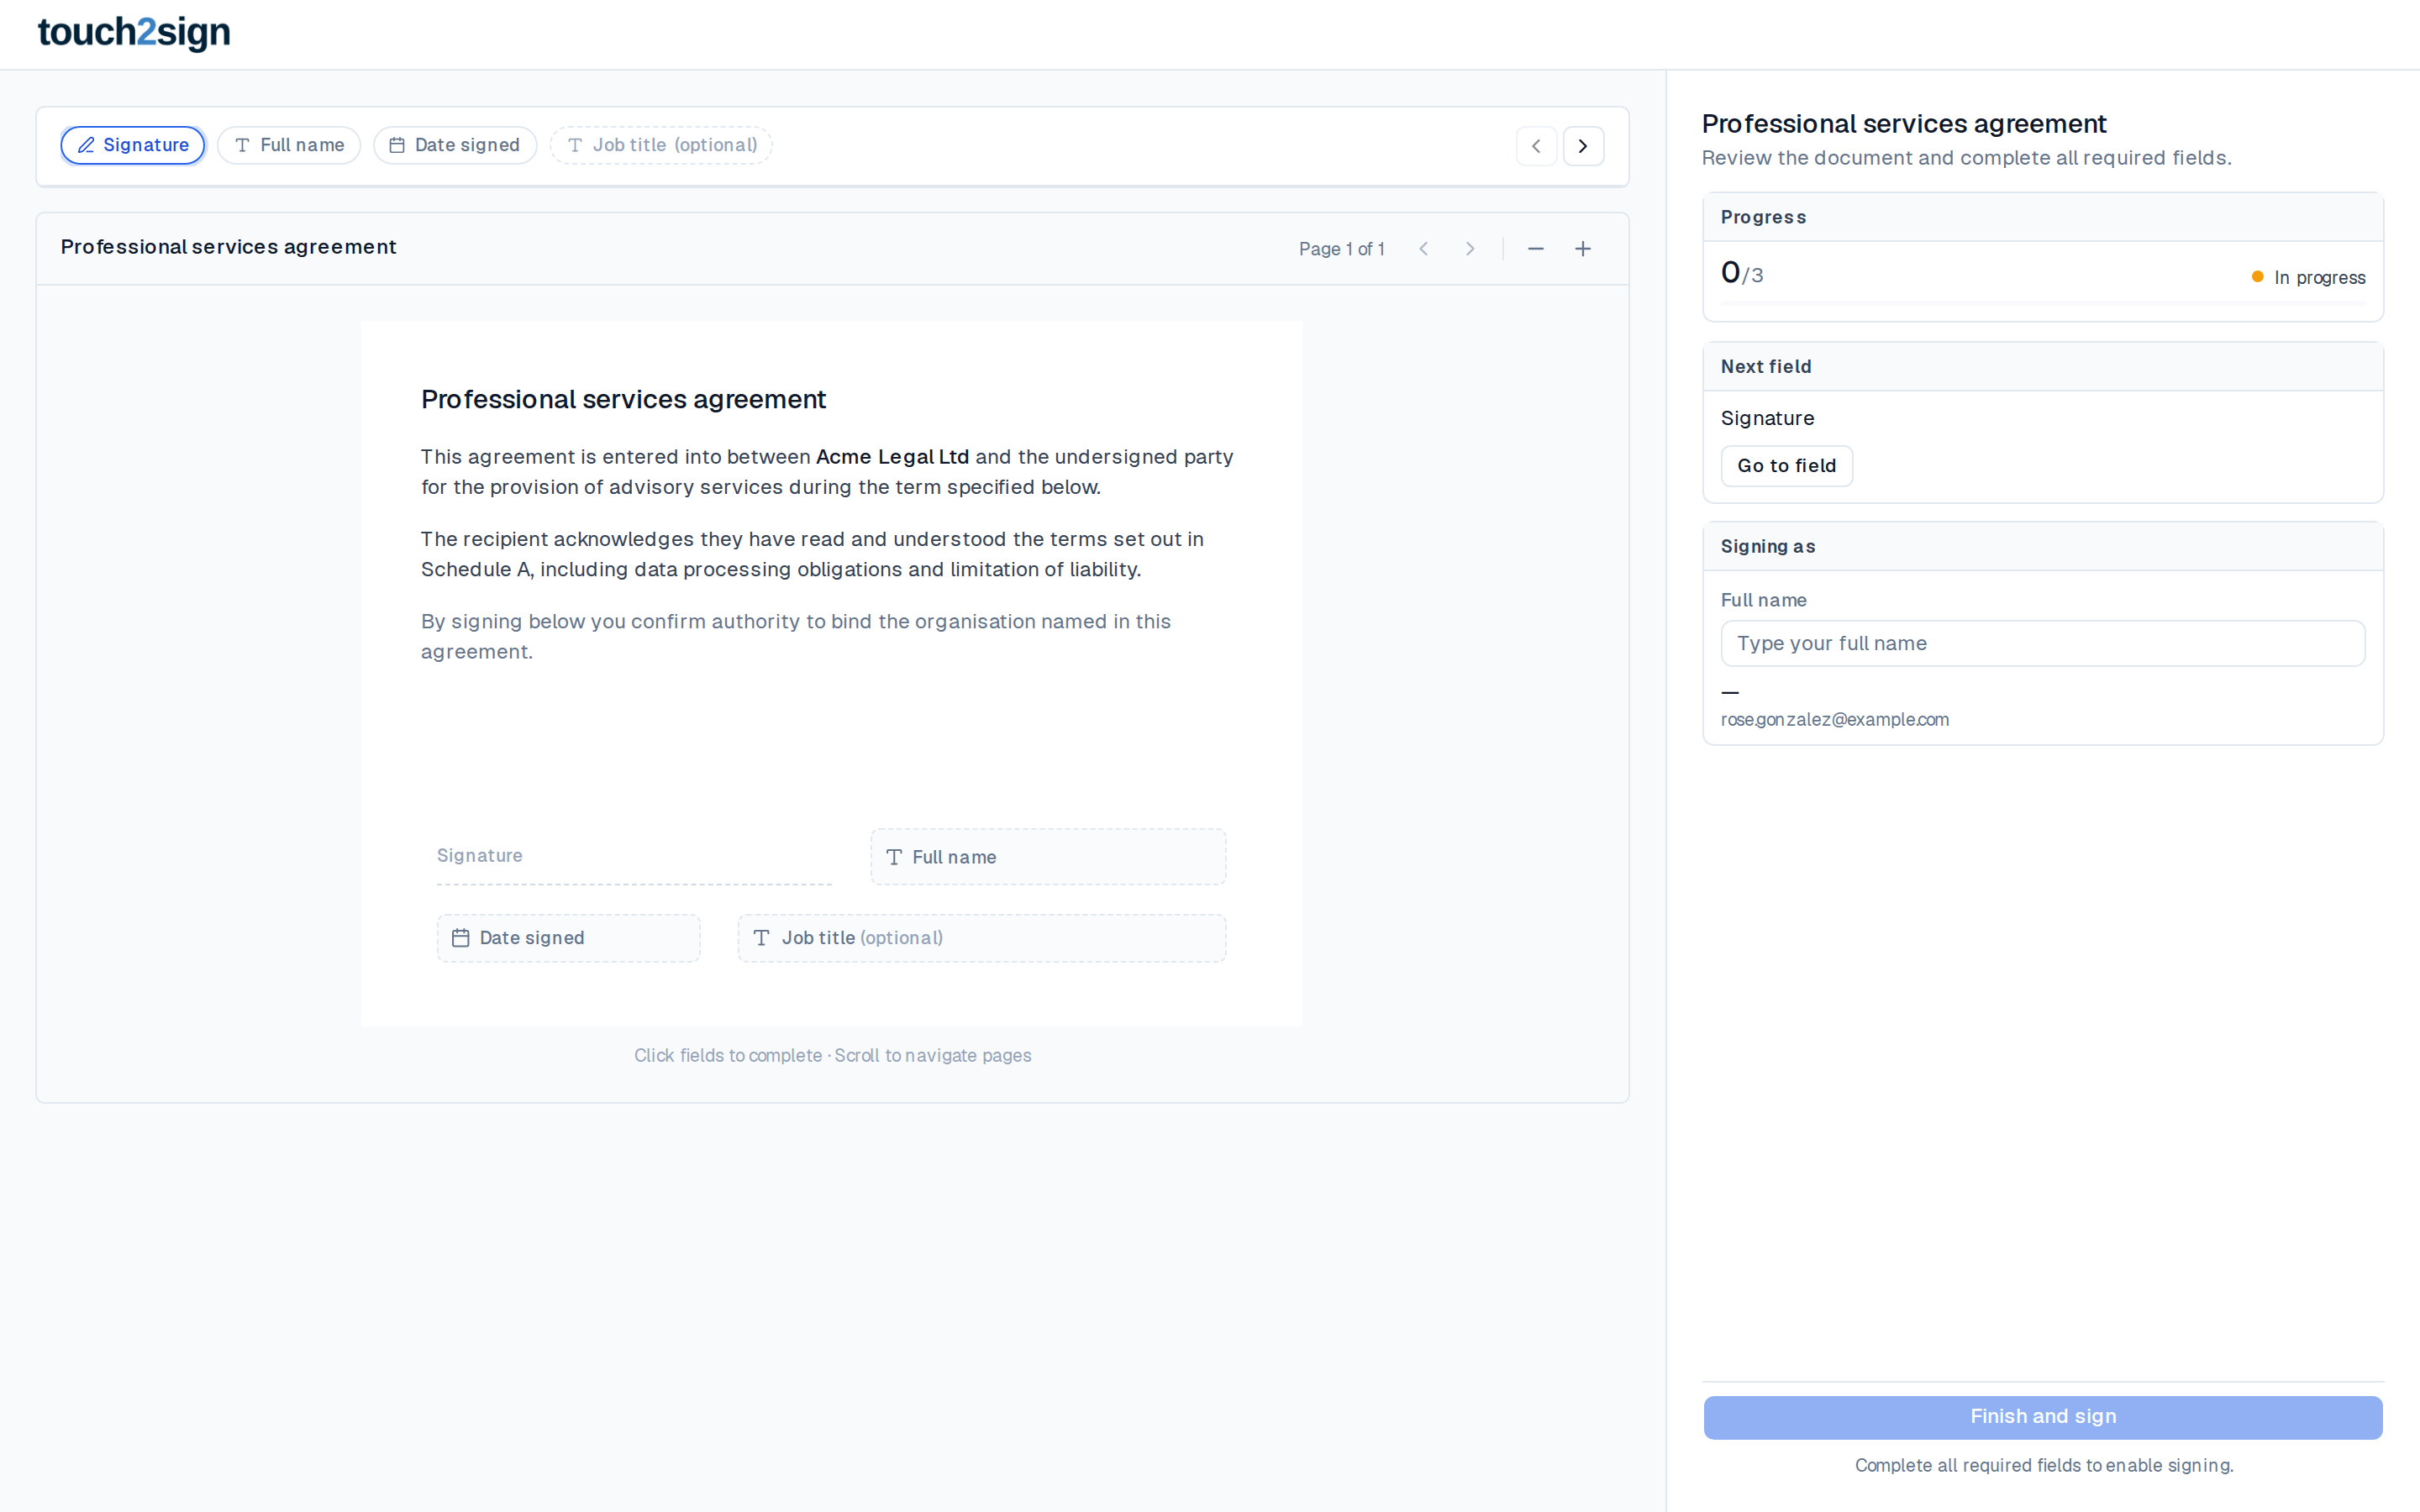The width and height of the screenshot is (2420, 1512).
Task: Select the Date signed chip in field toolbar
Action: (455, 145)
